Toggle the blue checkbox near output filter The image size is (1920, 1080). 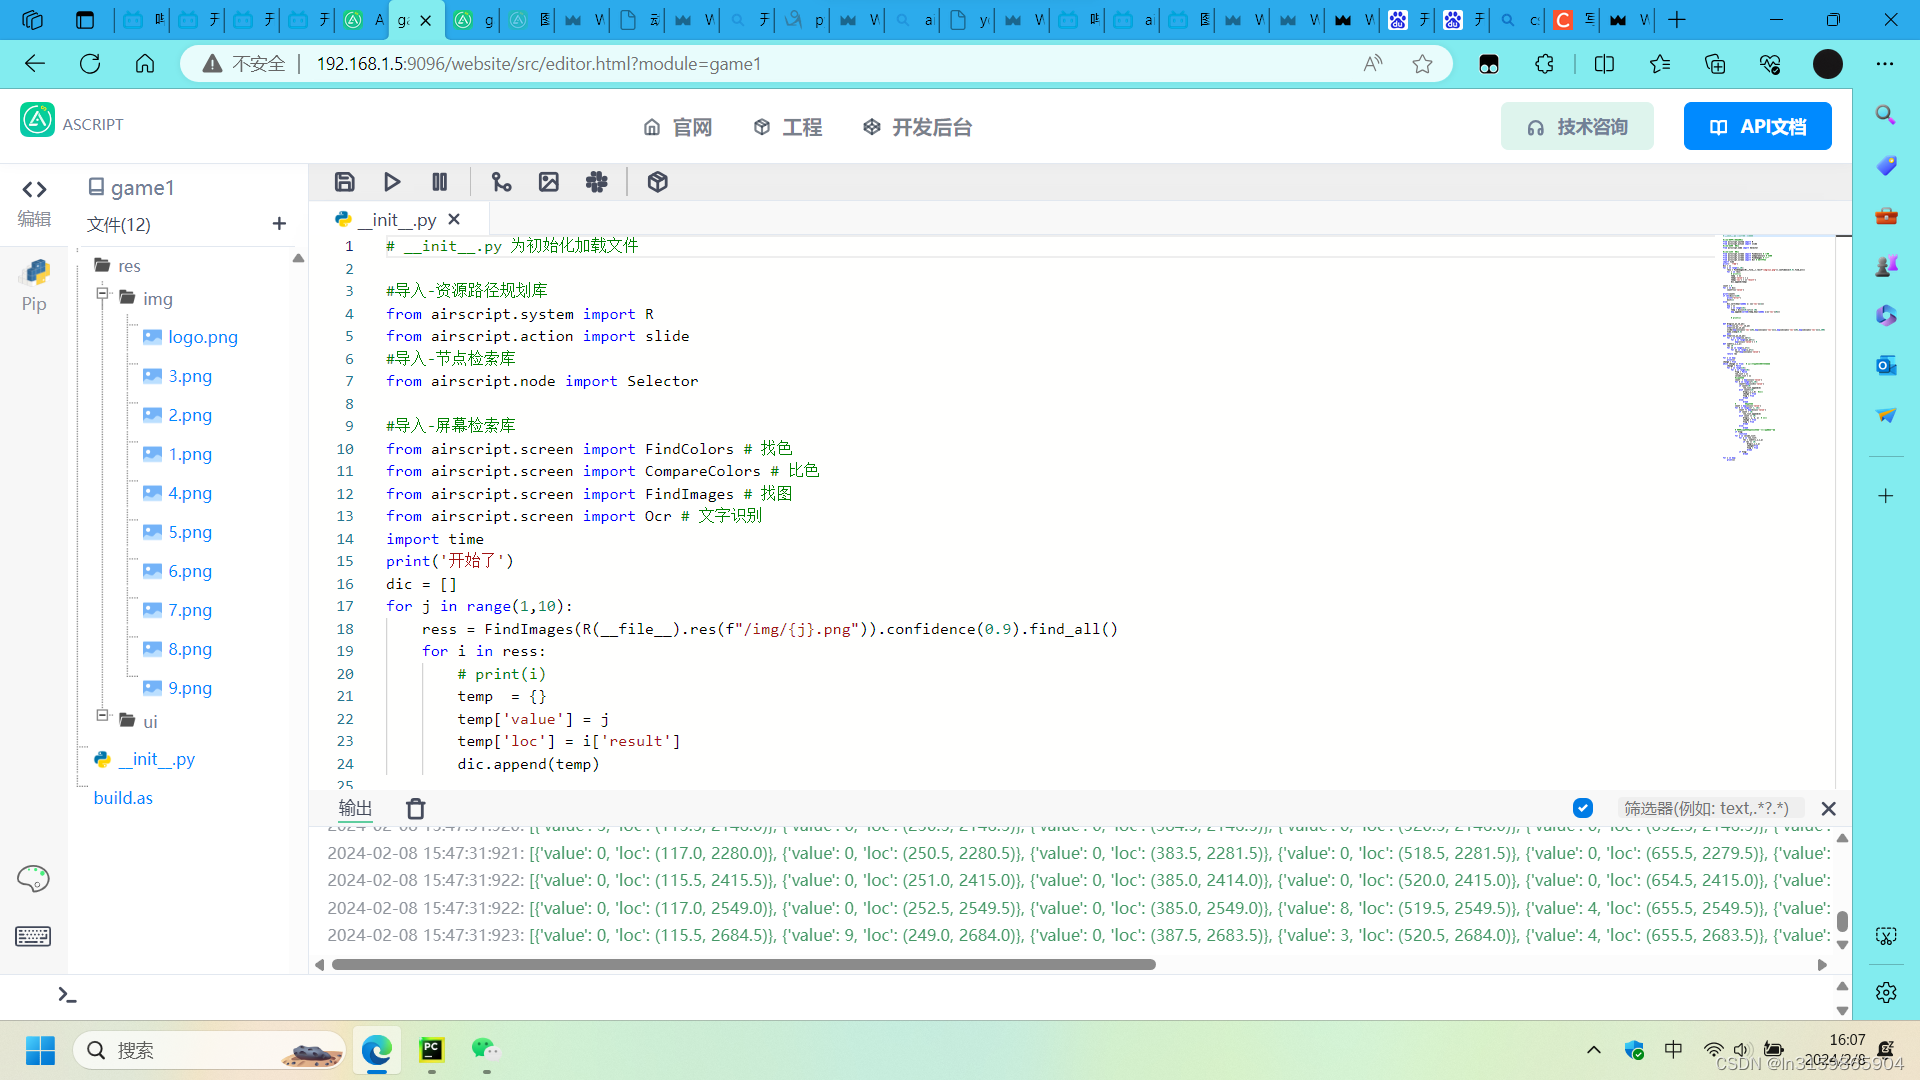(1583, 807)
